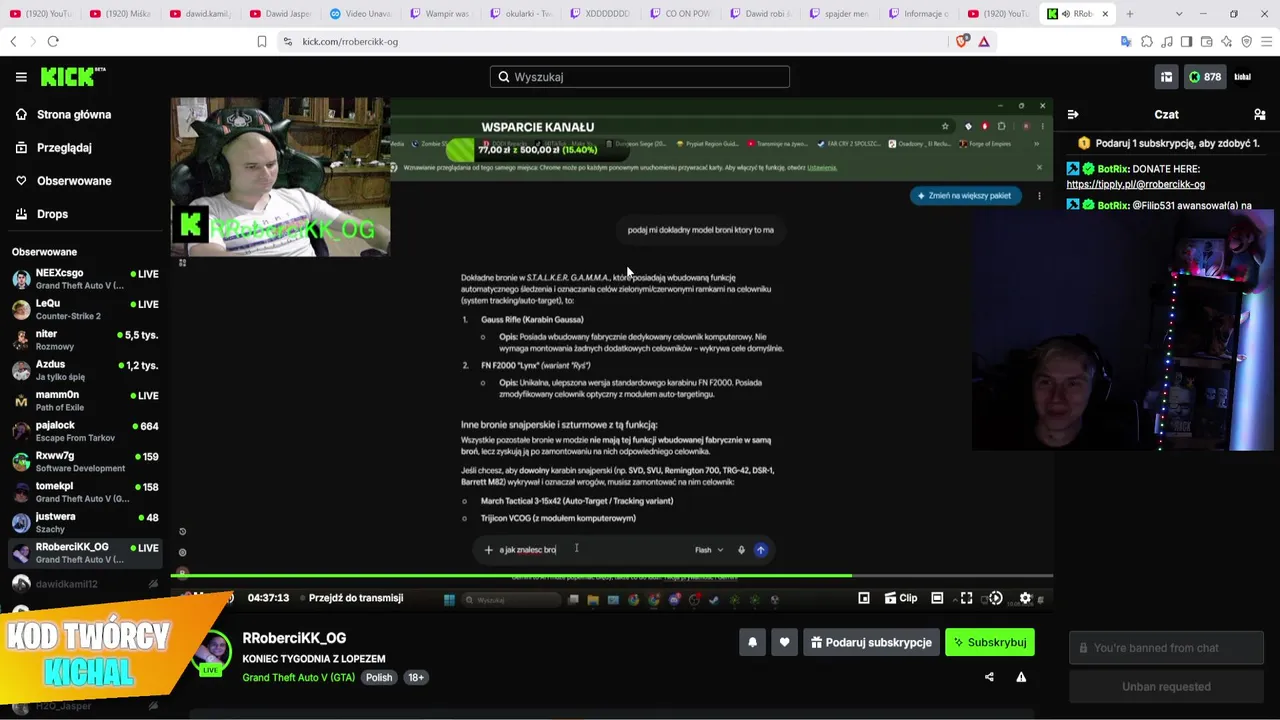The height and width of the screenshot is (720, 1280).
Task: Click Grand Theft Auto V (GTA) category link
Action: pos(298,677)
